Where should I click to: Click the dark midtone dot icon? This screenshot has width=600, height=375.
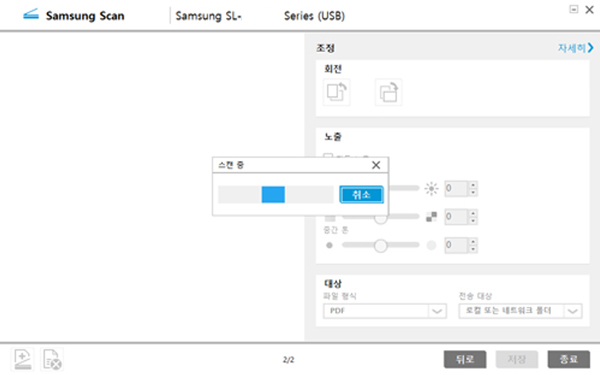point(329,245)
